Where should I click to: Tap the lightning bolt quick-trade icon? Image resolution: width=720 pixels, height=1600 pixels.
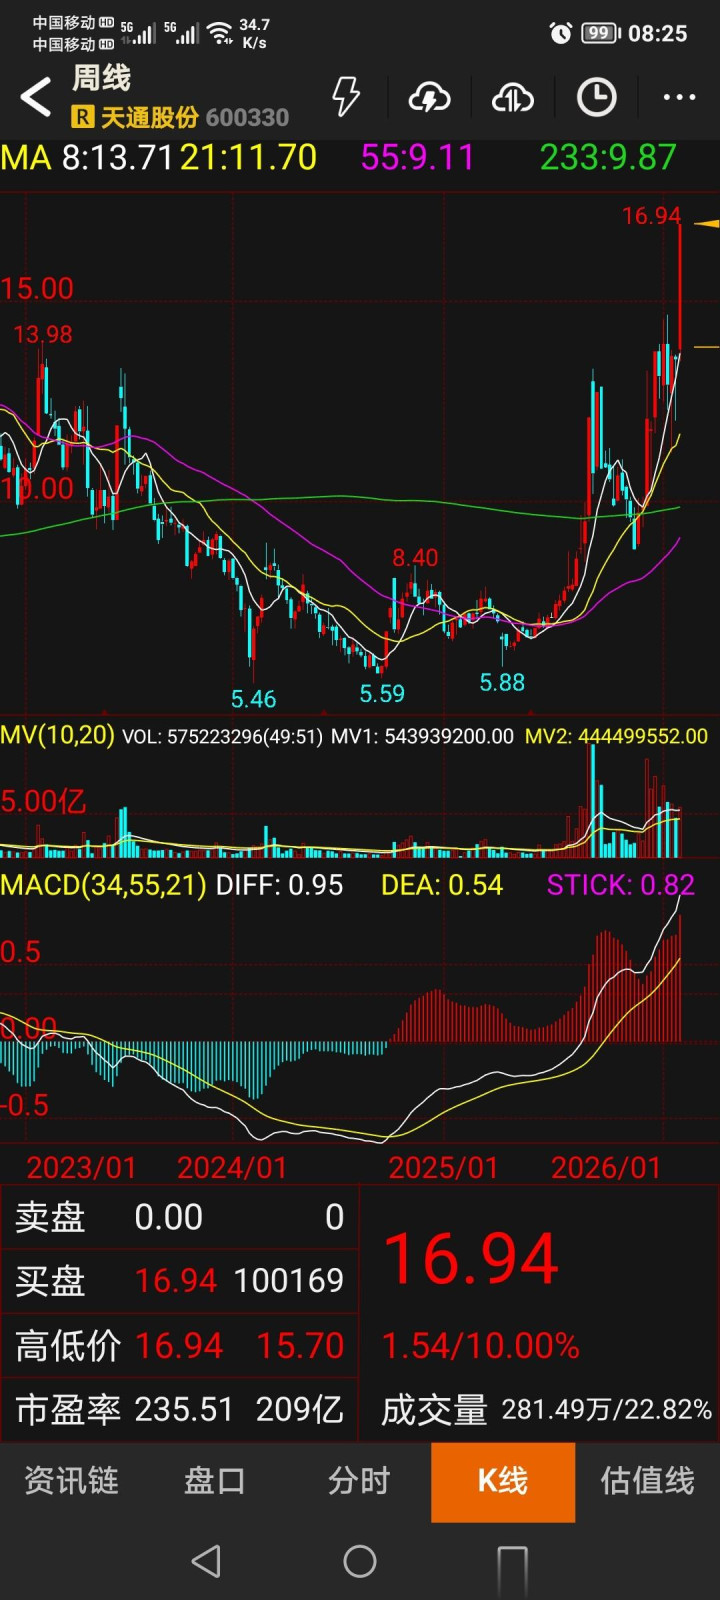coord(346,97)
